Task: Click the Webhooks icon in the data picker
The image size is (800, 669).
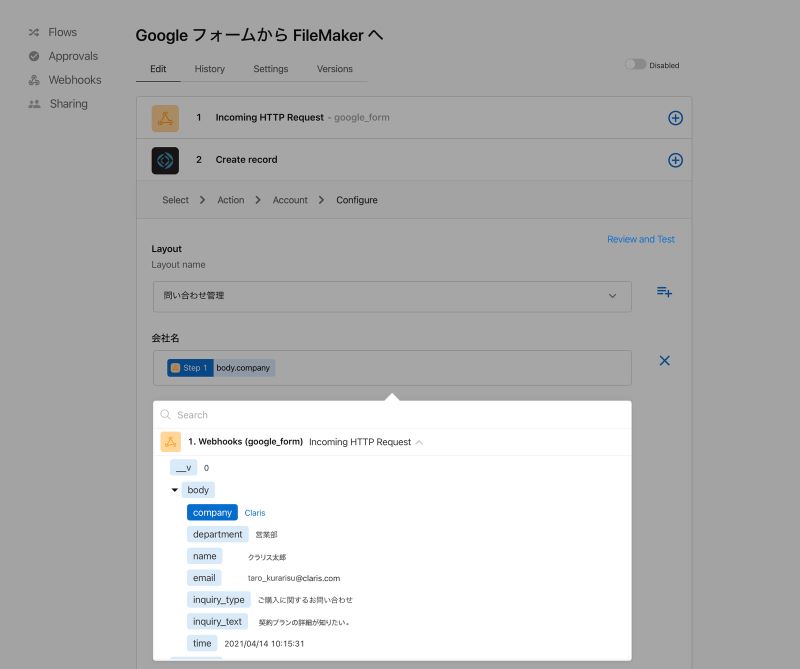Action: tap(170, 442)
